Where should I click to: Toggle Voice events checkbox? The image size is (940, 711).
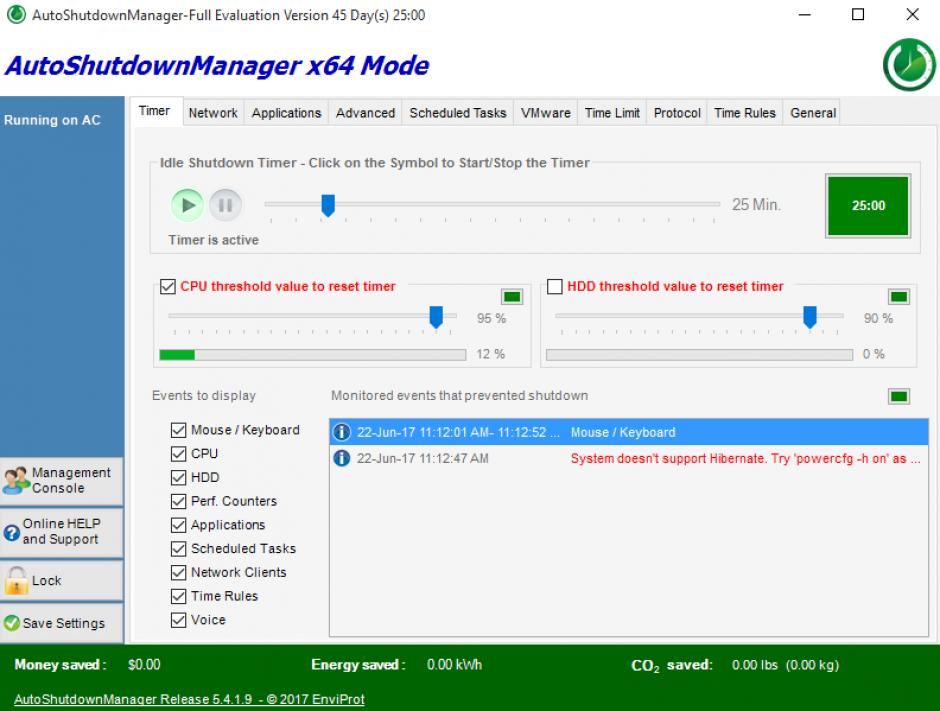tap(178, 620)
